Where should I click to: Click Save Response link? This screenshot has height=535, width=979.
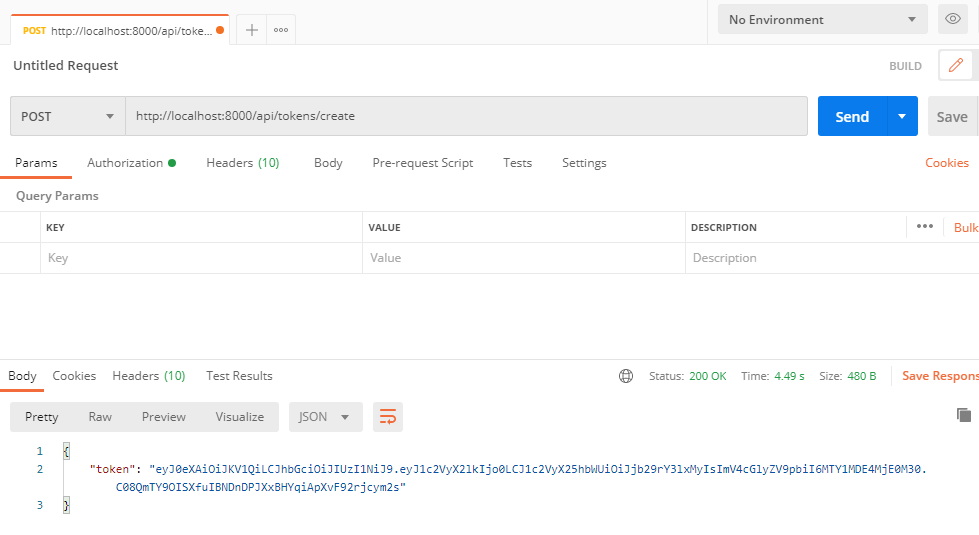tap(940, 376)
